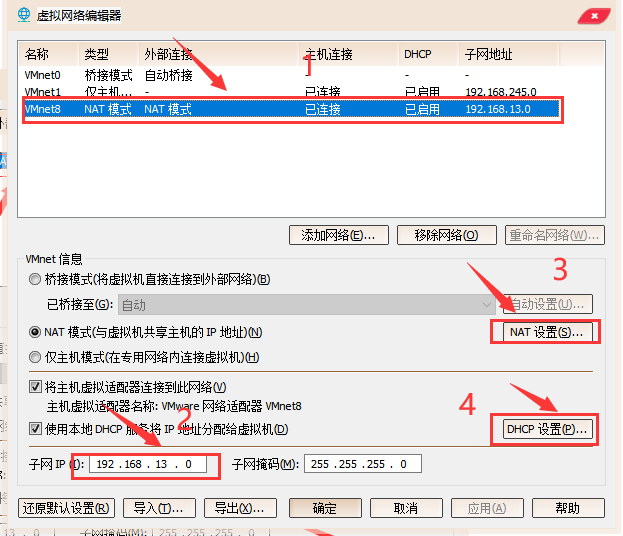Click the 子网地址 column header
The height and width of the screenshot is (536, 623).
(509, 54)
